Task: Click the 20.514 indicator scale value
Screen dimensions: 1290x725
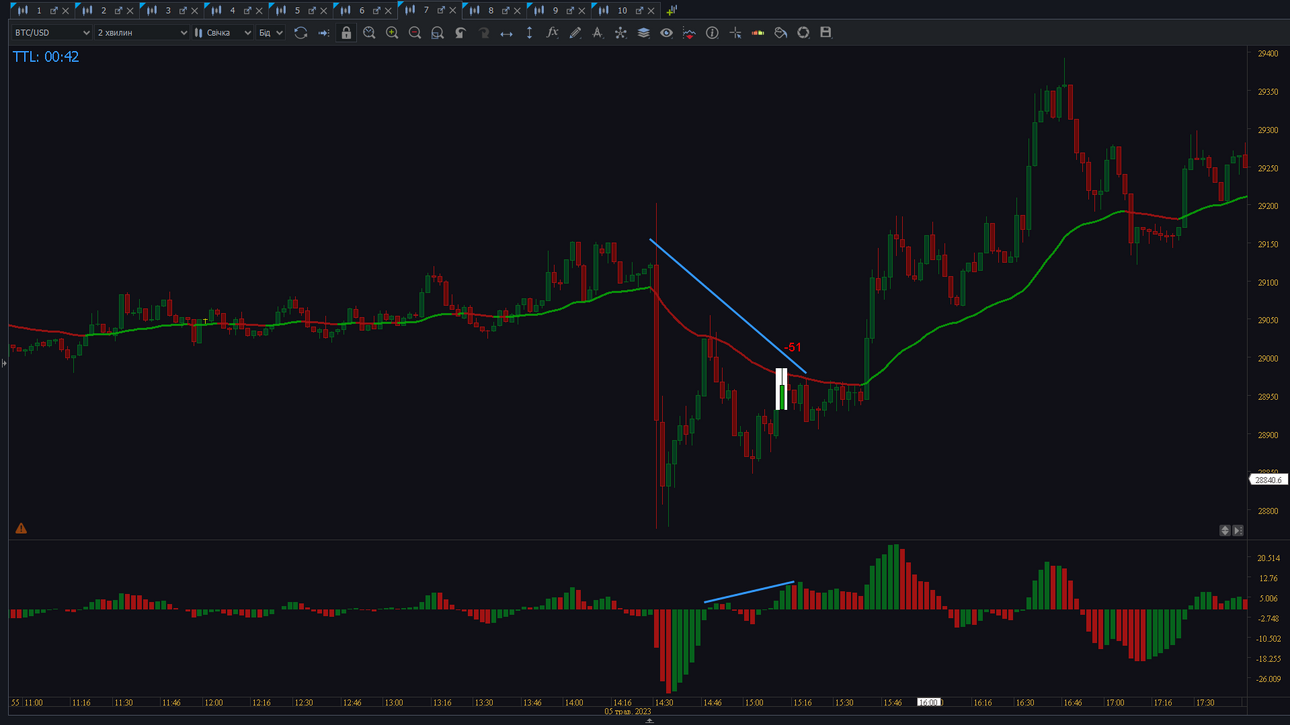Action: pos(1269,558)
